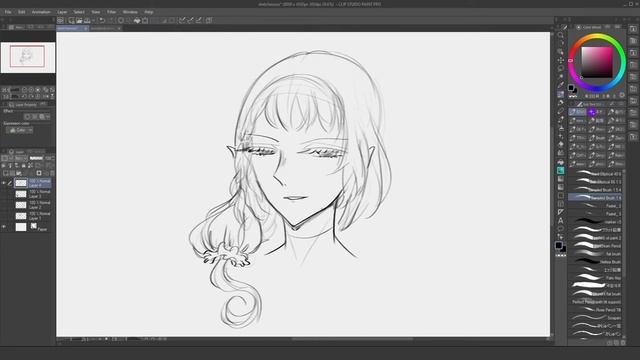This screenshot has height=360, width=640.
Task: Select the Hand move tool icon
Action: pyautogui.click(x=560, y=43)
